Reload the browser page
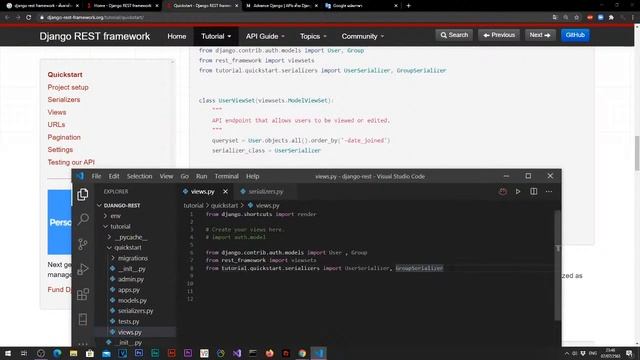The height and width of the screenshot is (360, 640). (29, 18)
